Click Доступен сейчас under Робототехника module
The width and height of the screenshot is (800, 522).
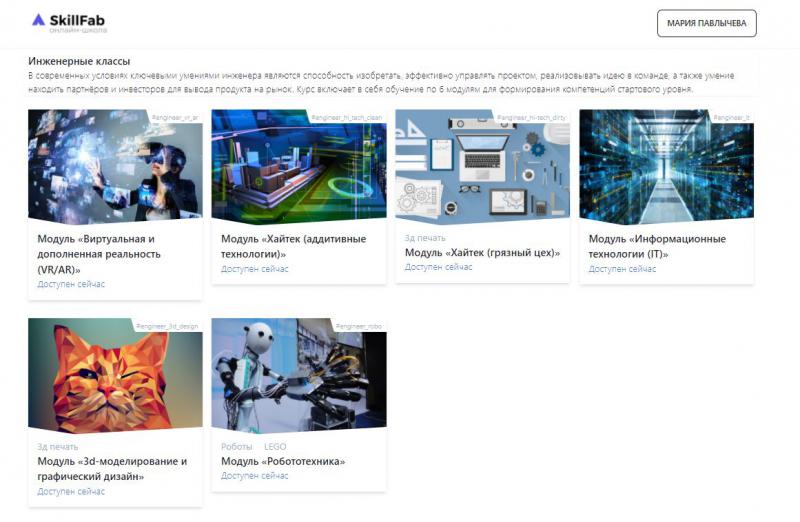click(255, 476)
